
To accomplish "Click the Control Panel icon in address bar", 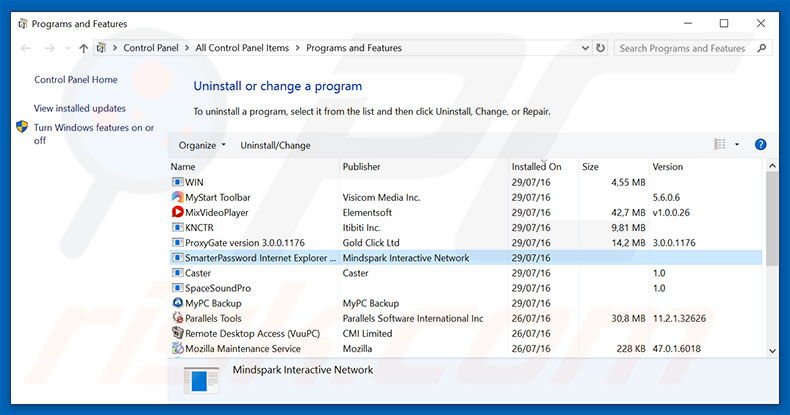I will [101, 48].
